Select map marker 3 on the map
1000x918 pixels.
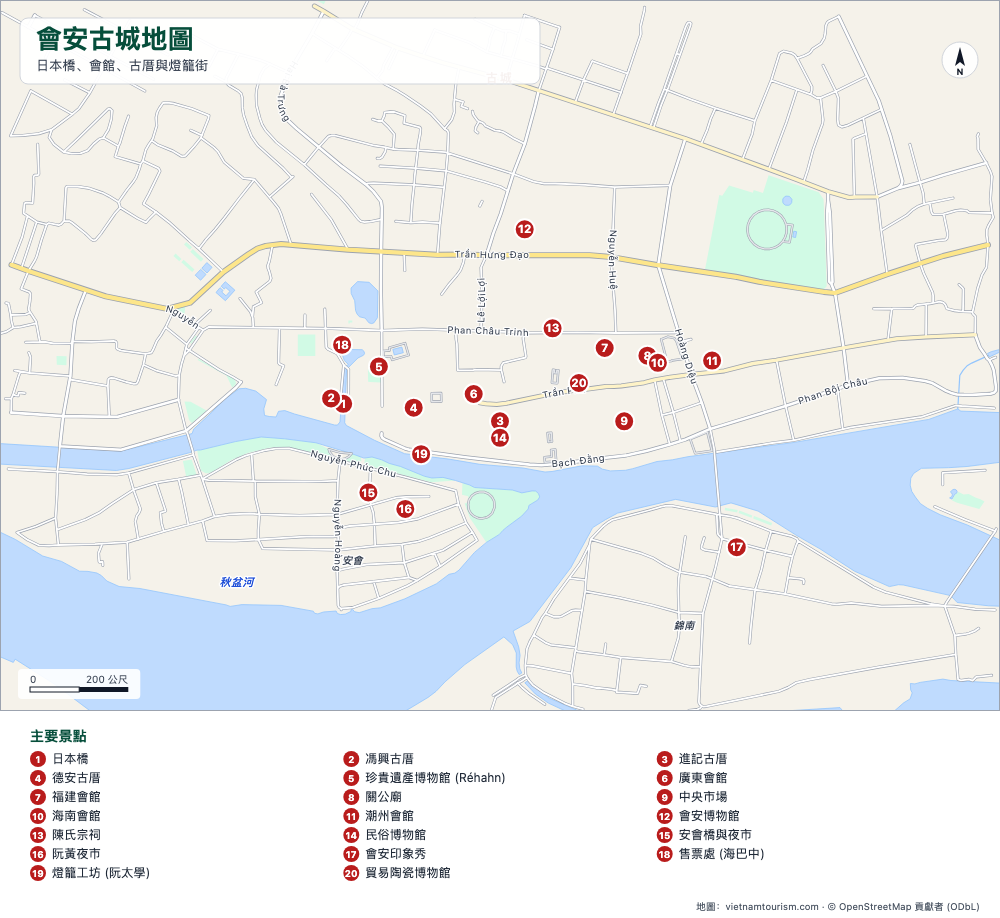[x=500, y=420]
